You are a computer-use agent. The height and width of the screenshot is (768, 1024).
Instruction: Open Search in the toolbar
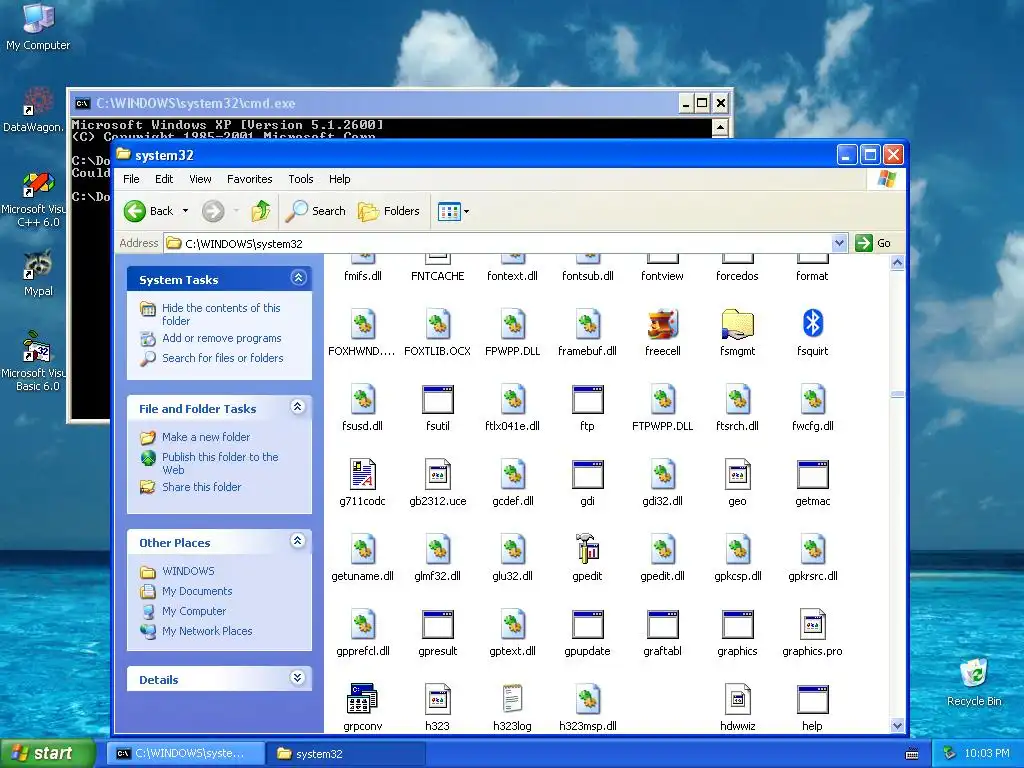click(x=316, y=211)
